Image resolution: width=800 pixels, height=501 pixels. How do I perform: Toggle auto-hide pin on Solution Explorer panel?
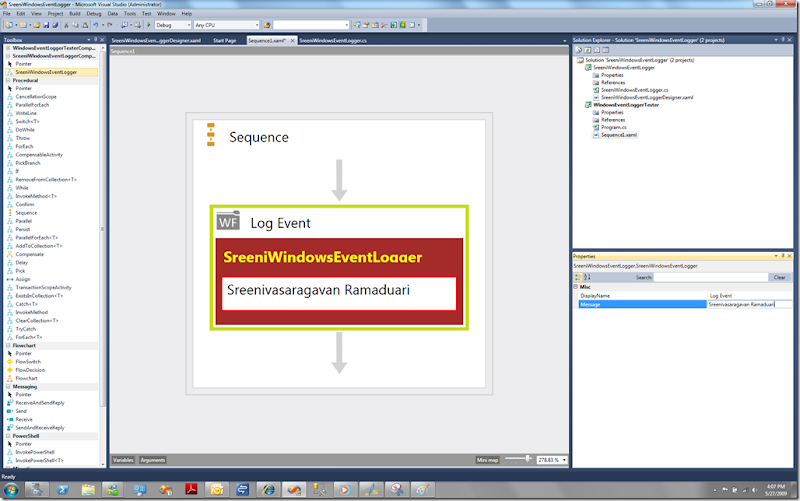tap(783, 40)
